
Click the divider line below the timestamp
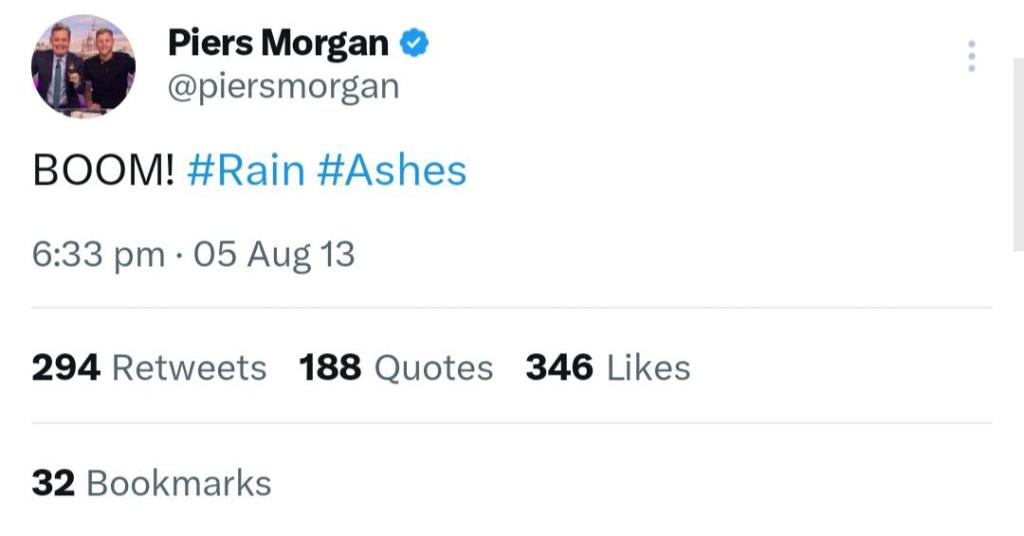pyautogui.click(x=512, y=308)
